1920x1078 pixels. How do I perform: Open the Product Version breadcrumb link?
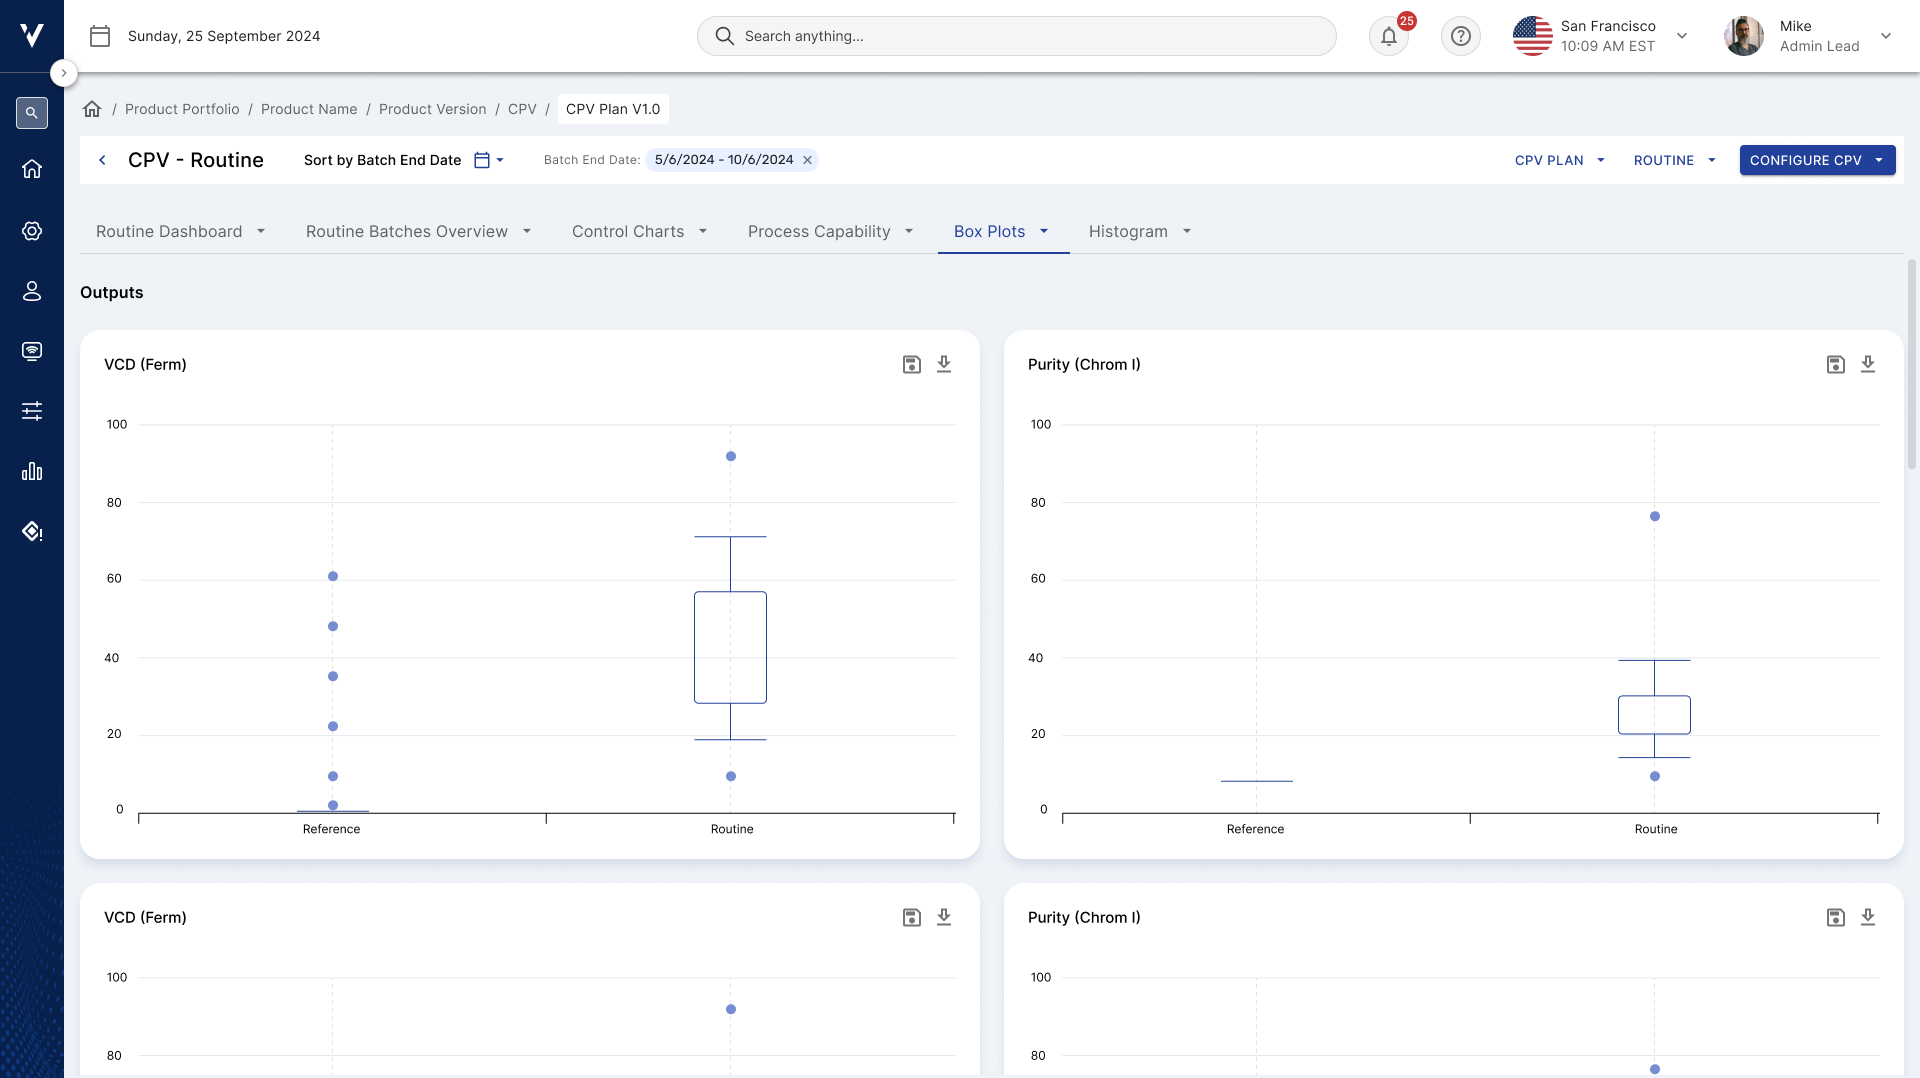[433, 109]
